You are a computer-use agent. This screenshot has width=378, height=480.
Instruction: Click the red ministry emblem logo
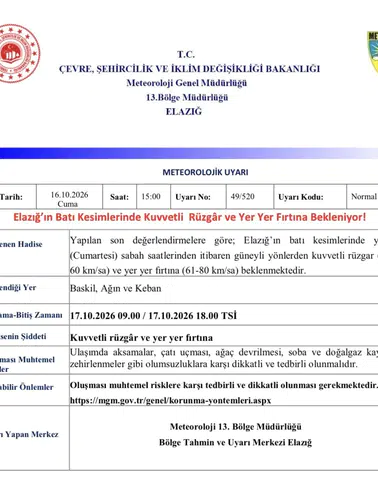(x=19, y=54)
